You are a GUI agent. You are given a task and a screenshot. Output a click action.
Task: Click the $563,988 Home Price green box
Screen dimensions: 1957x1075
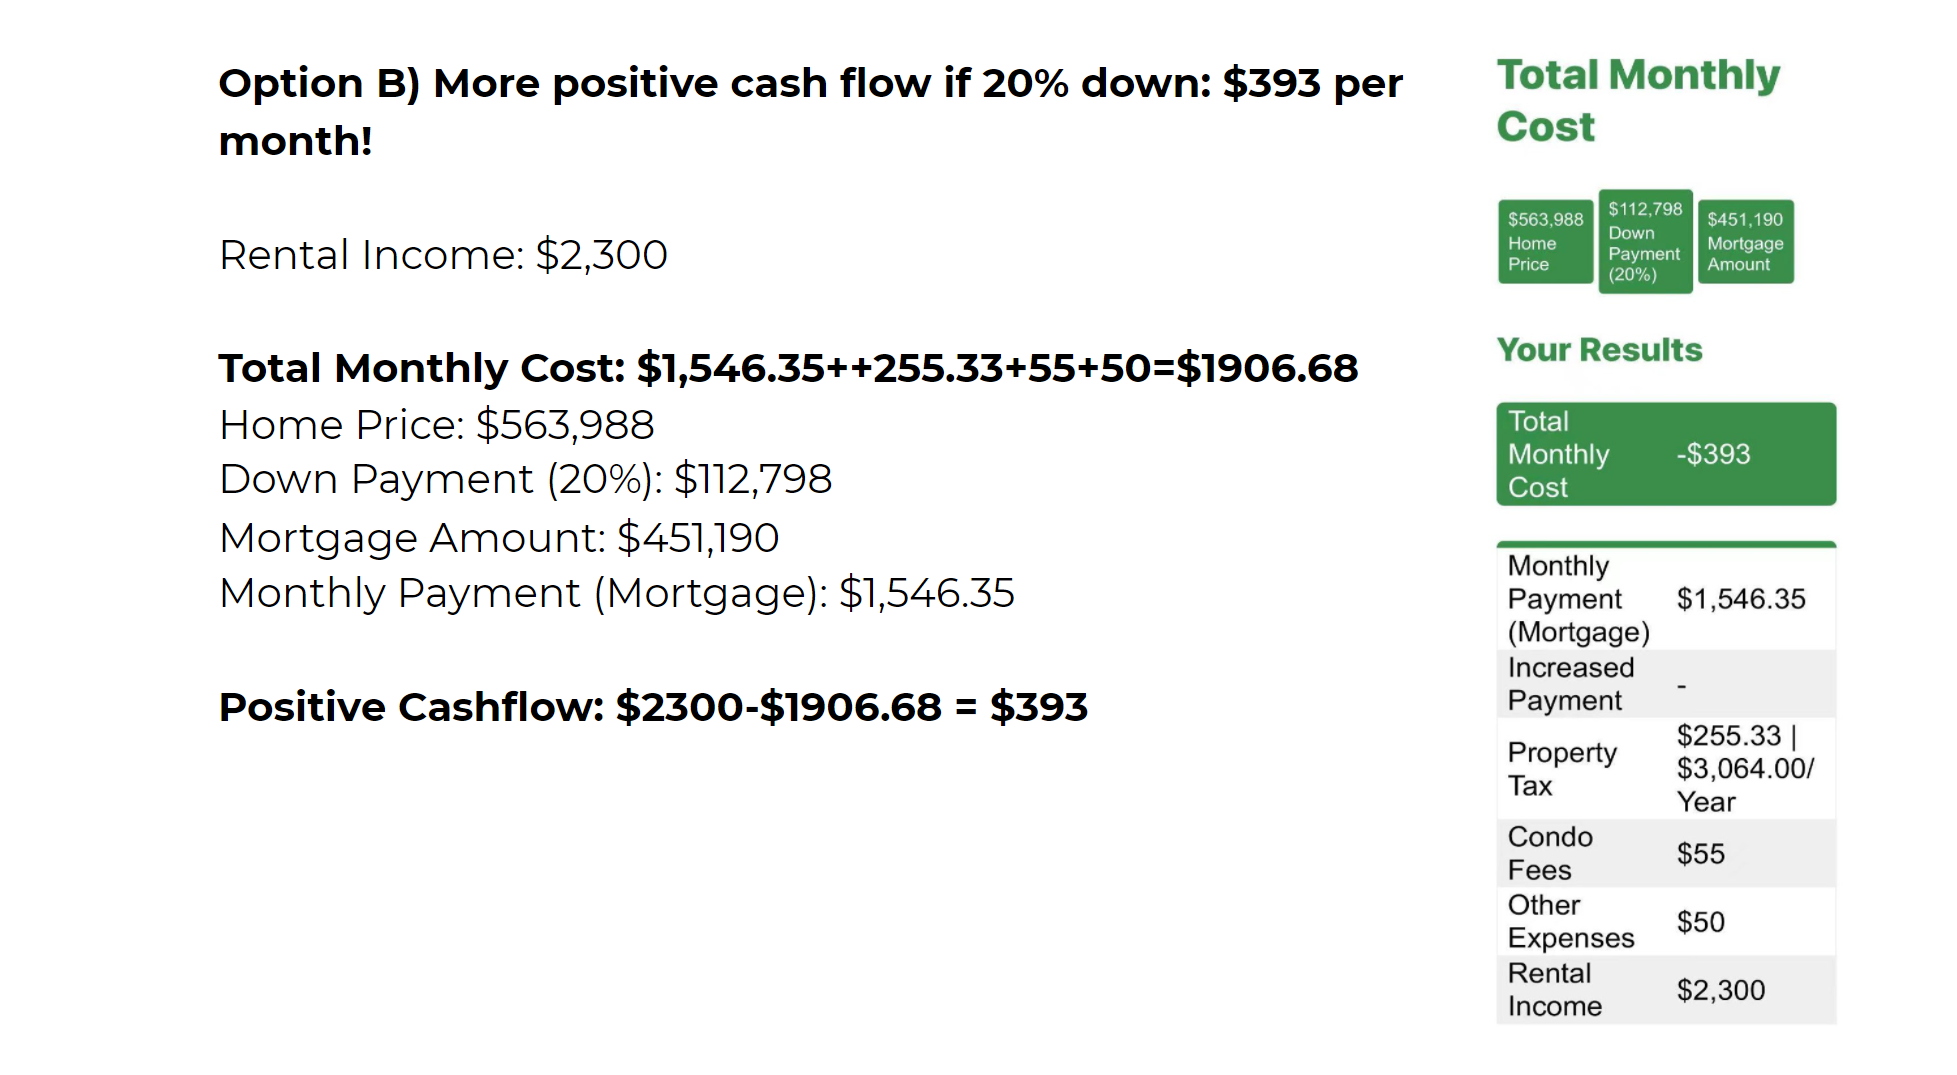1544,242
